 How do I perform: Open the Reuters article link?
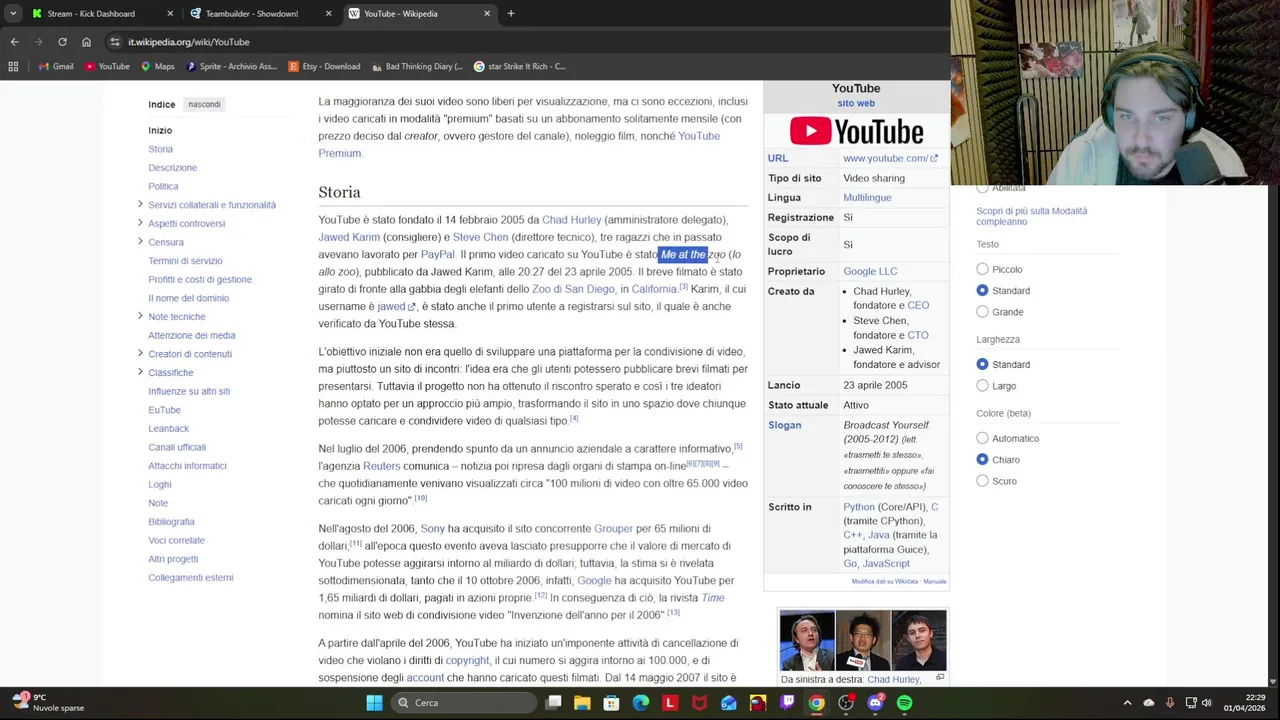(381, 466)
